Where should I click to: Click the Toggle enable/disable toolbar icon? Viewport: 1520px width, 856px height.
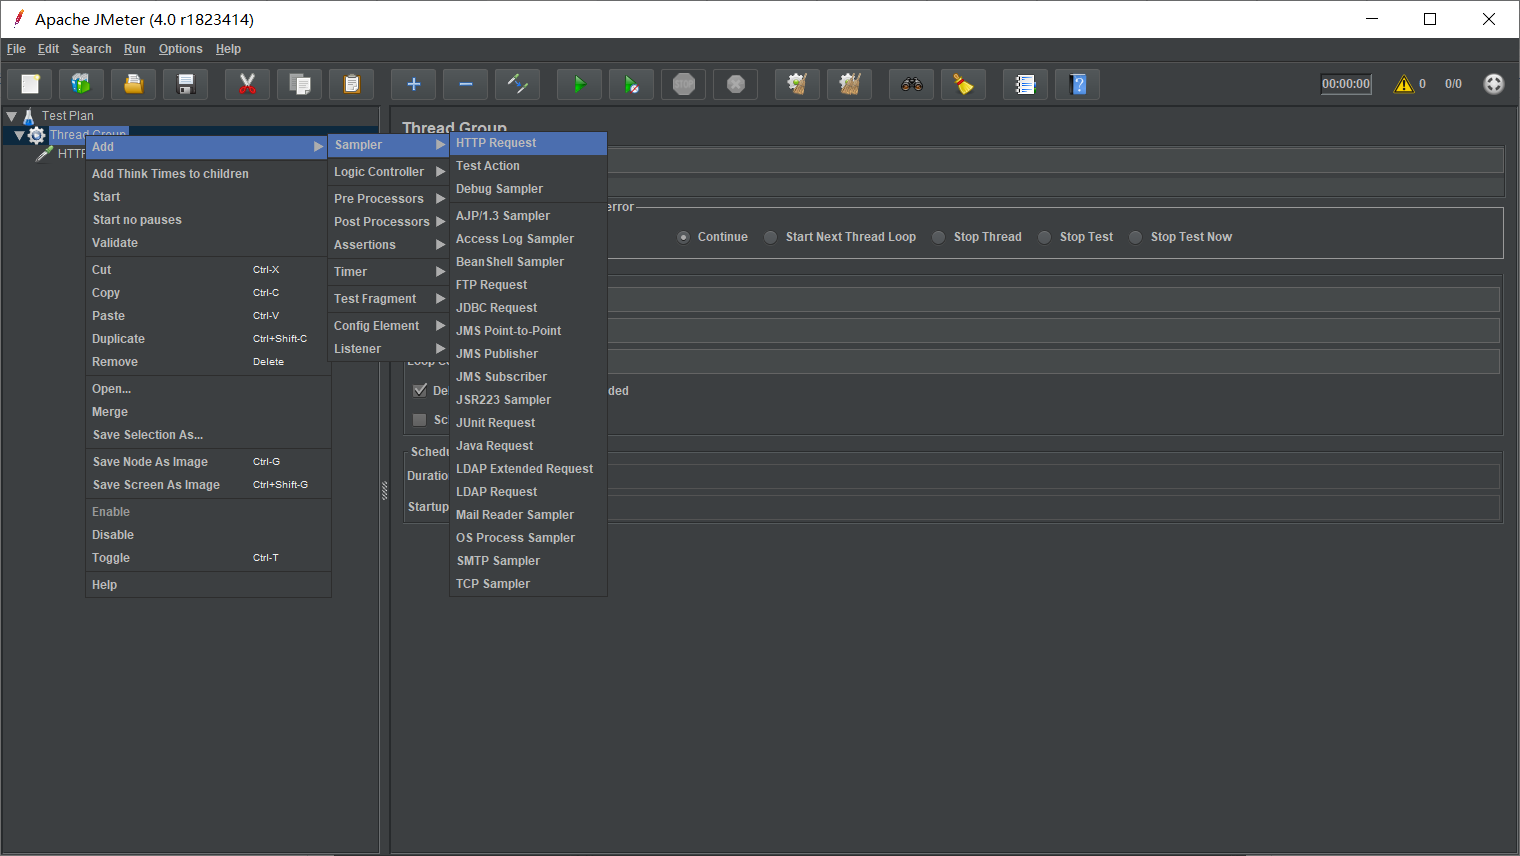pos(517,85)
